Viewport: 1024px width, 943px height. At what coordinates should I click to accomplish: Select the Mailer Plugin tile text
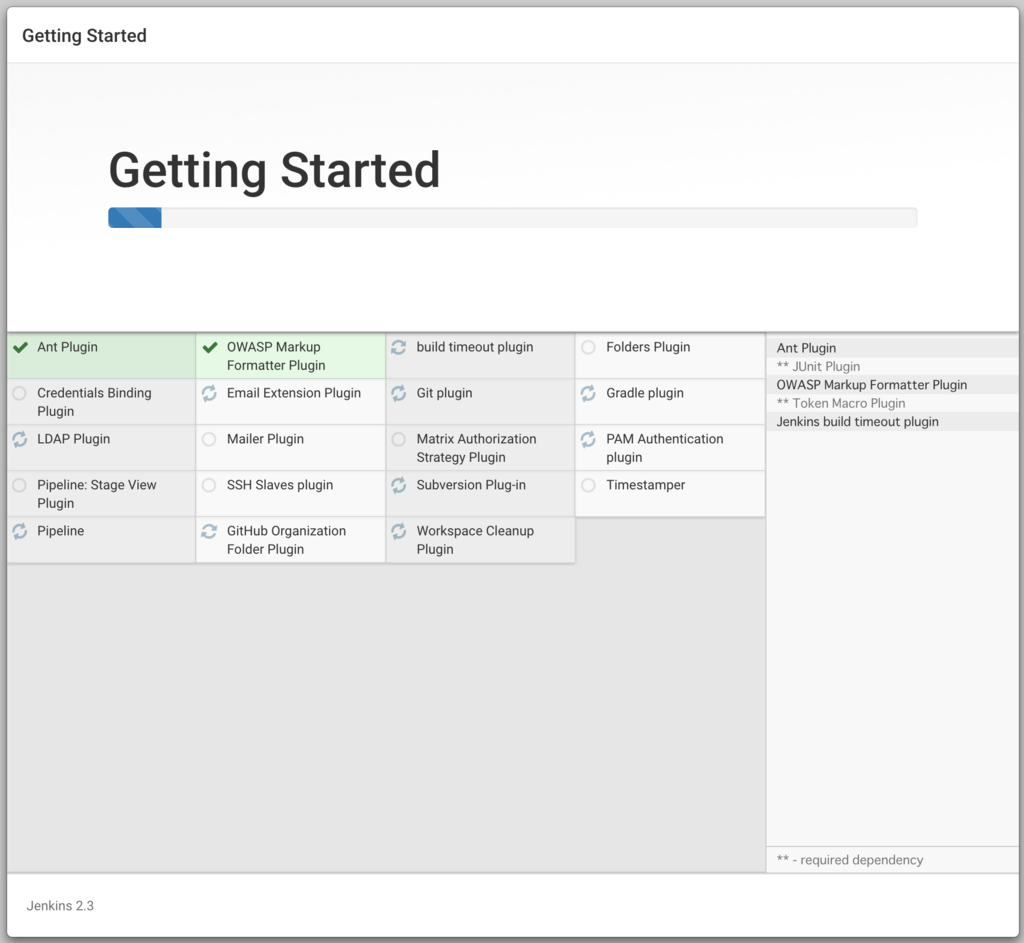(265, 440)
